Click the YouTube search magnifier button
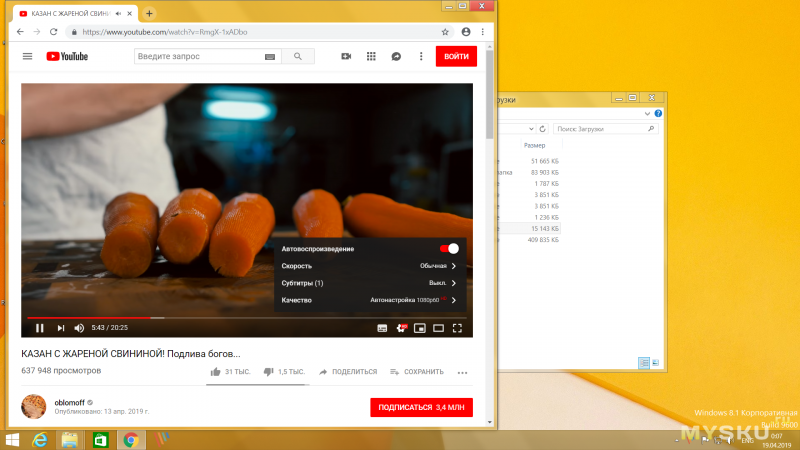The width and height of the screenshot is (800, 450). (298, 56)
